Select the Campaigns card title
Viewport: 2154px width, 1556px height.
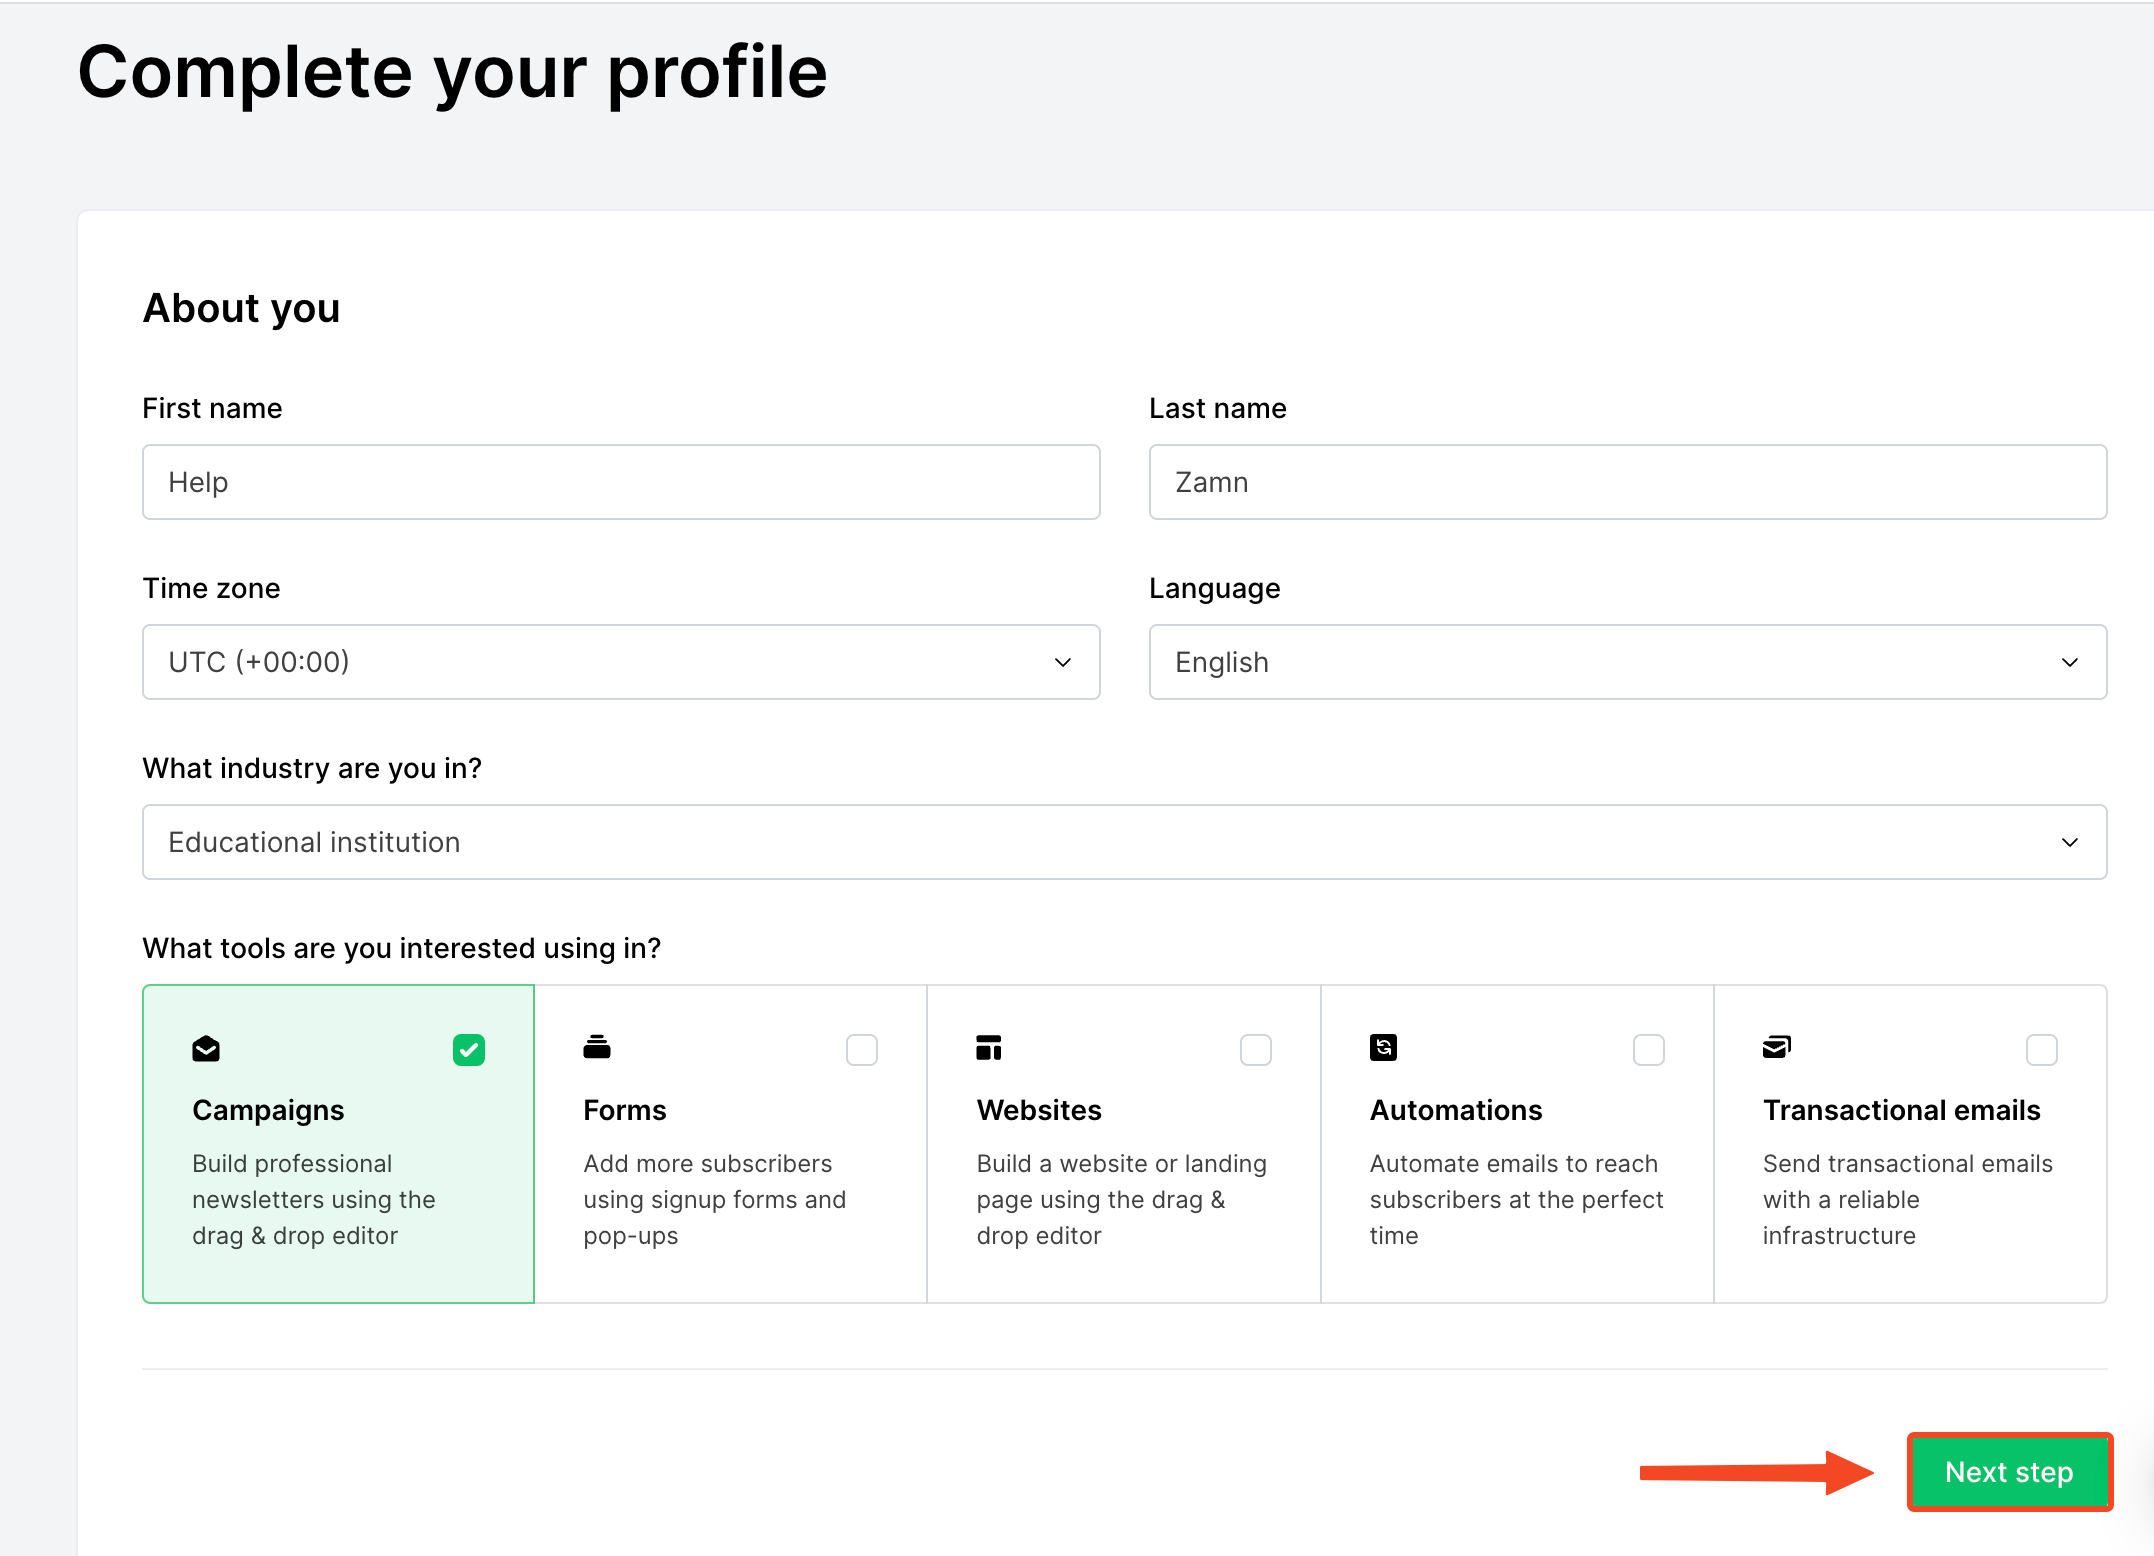(268, 1110)
